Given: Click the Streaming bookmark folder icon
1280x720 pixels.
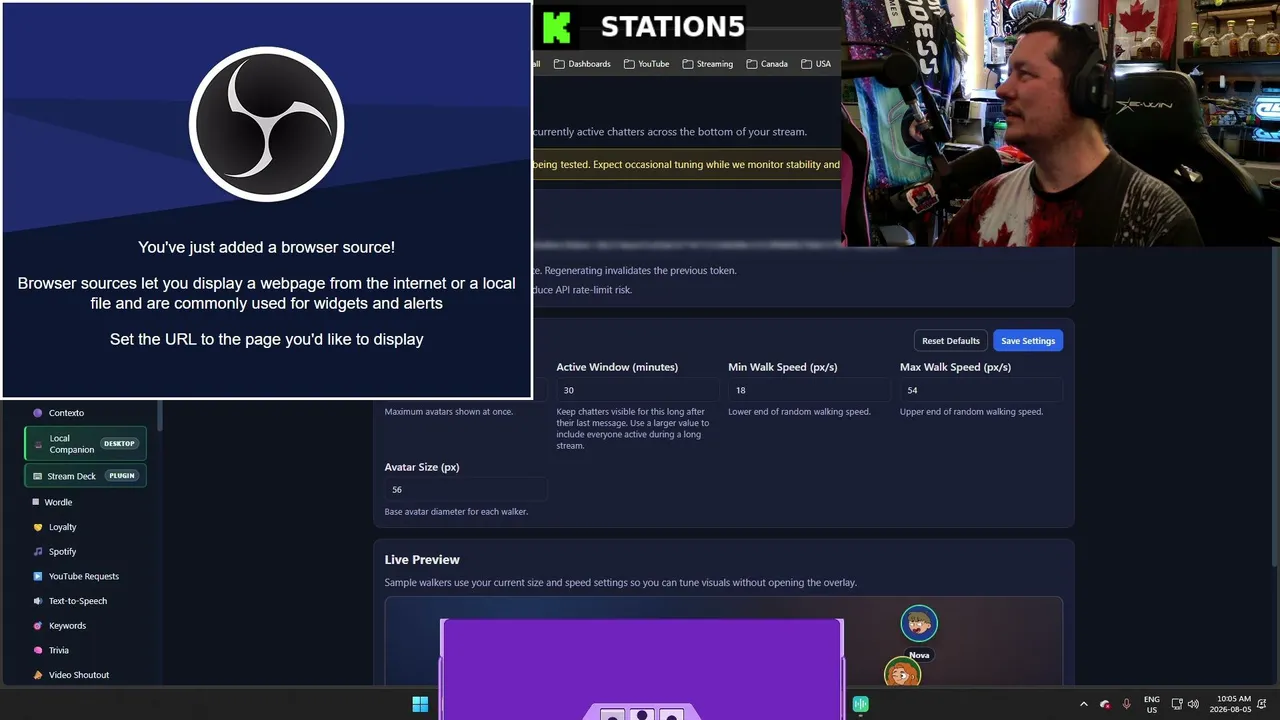Looking at the screenshot, I should [x=688, y=64].
